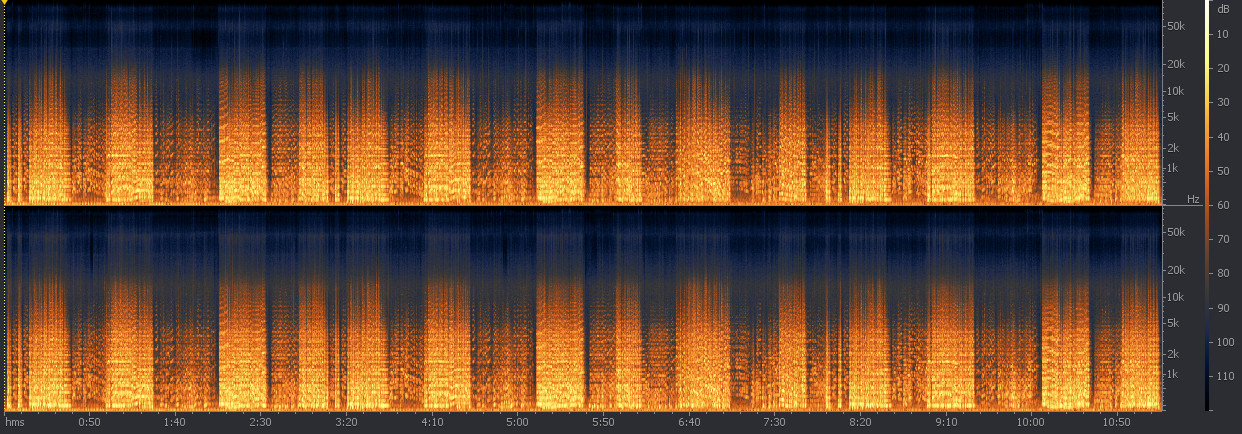Click the dB color gradient bar
Screen dimensions: 1242x434
pos(1208,206)
